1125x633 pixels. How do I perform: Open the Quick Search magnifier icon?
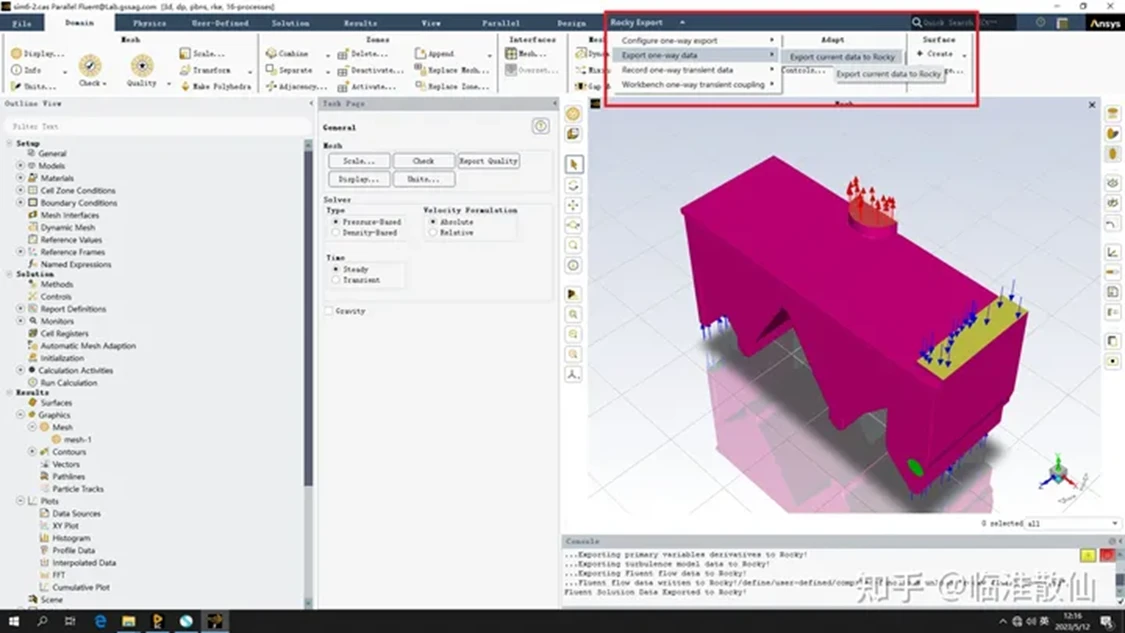pos(917,22)
